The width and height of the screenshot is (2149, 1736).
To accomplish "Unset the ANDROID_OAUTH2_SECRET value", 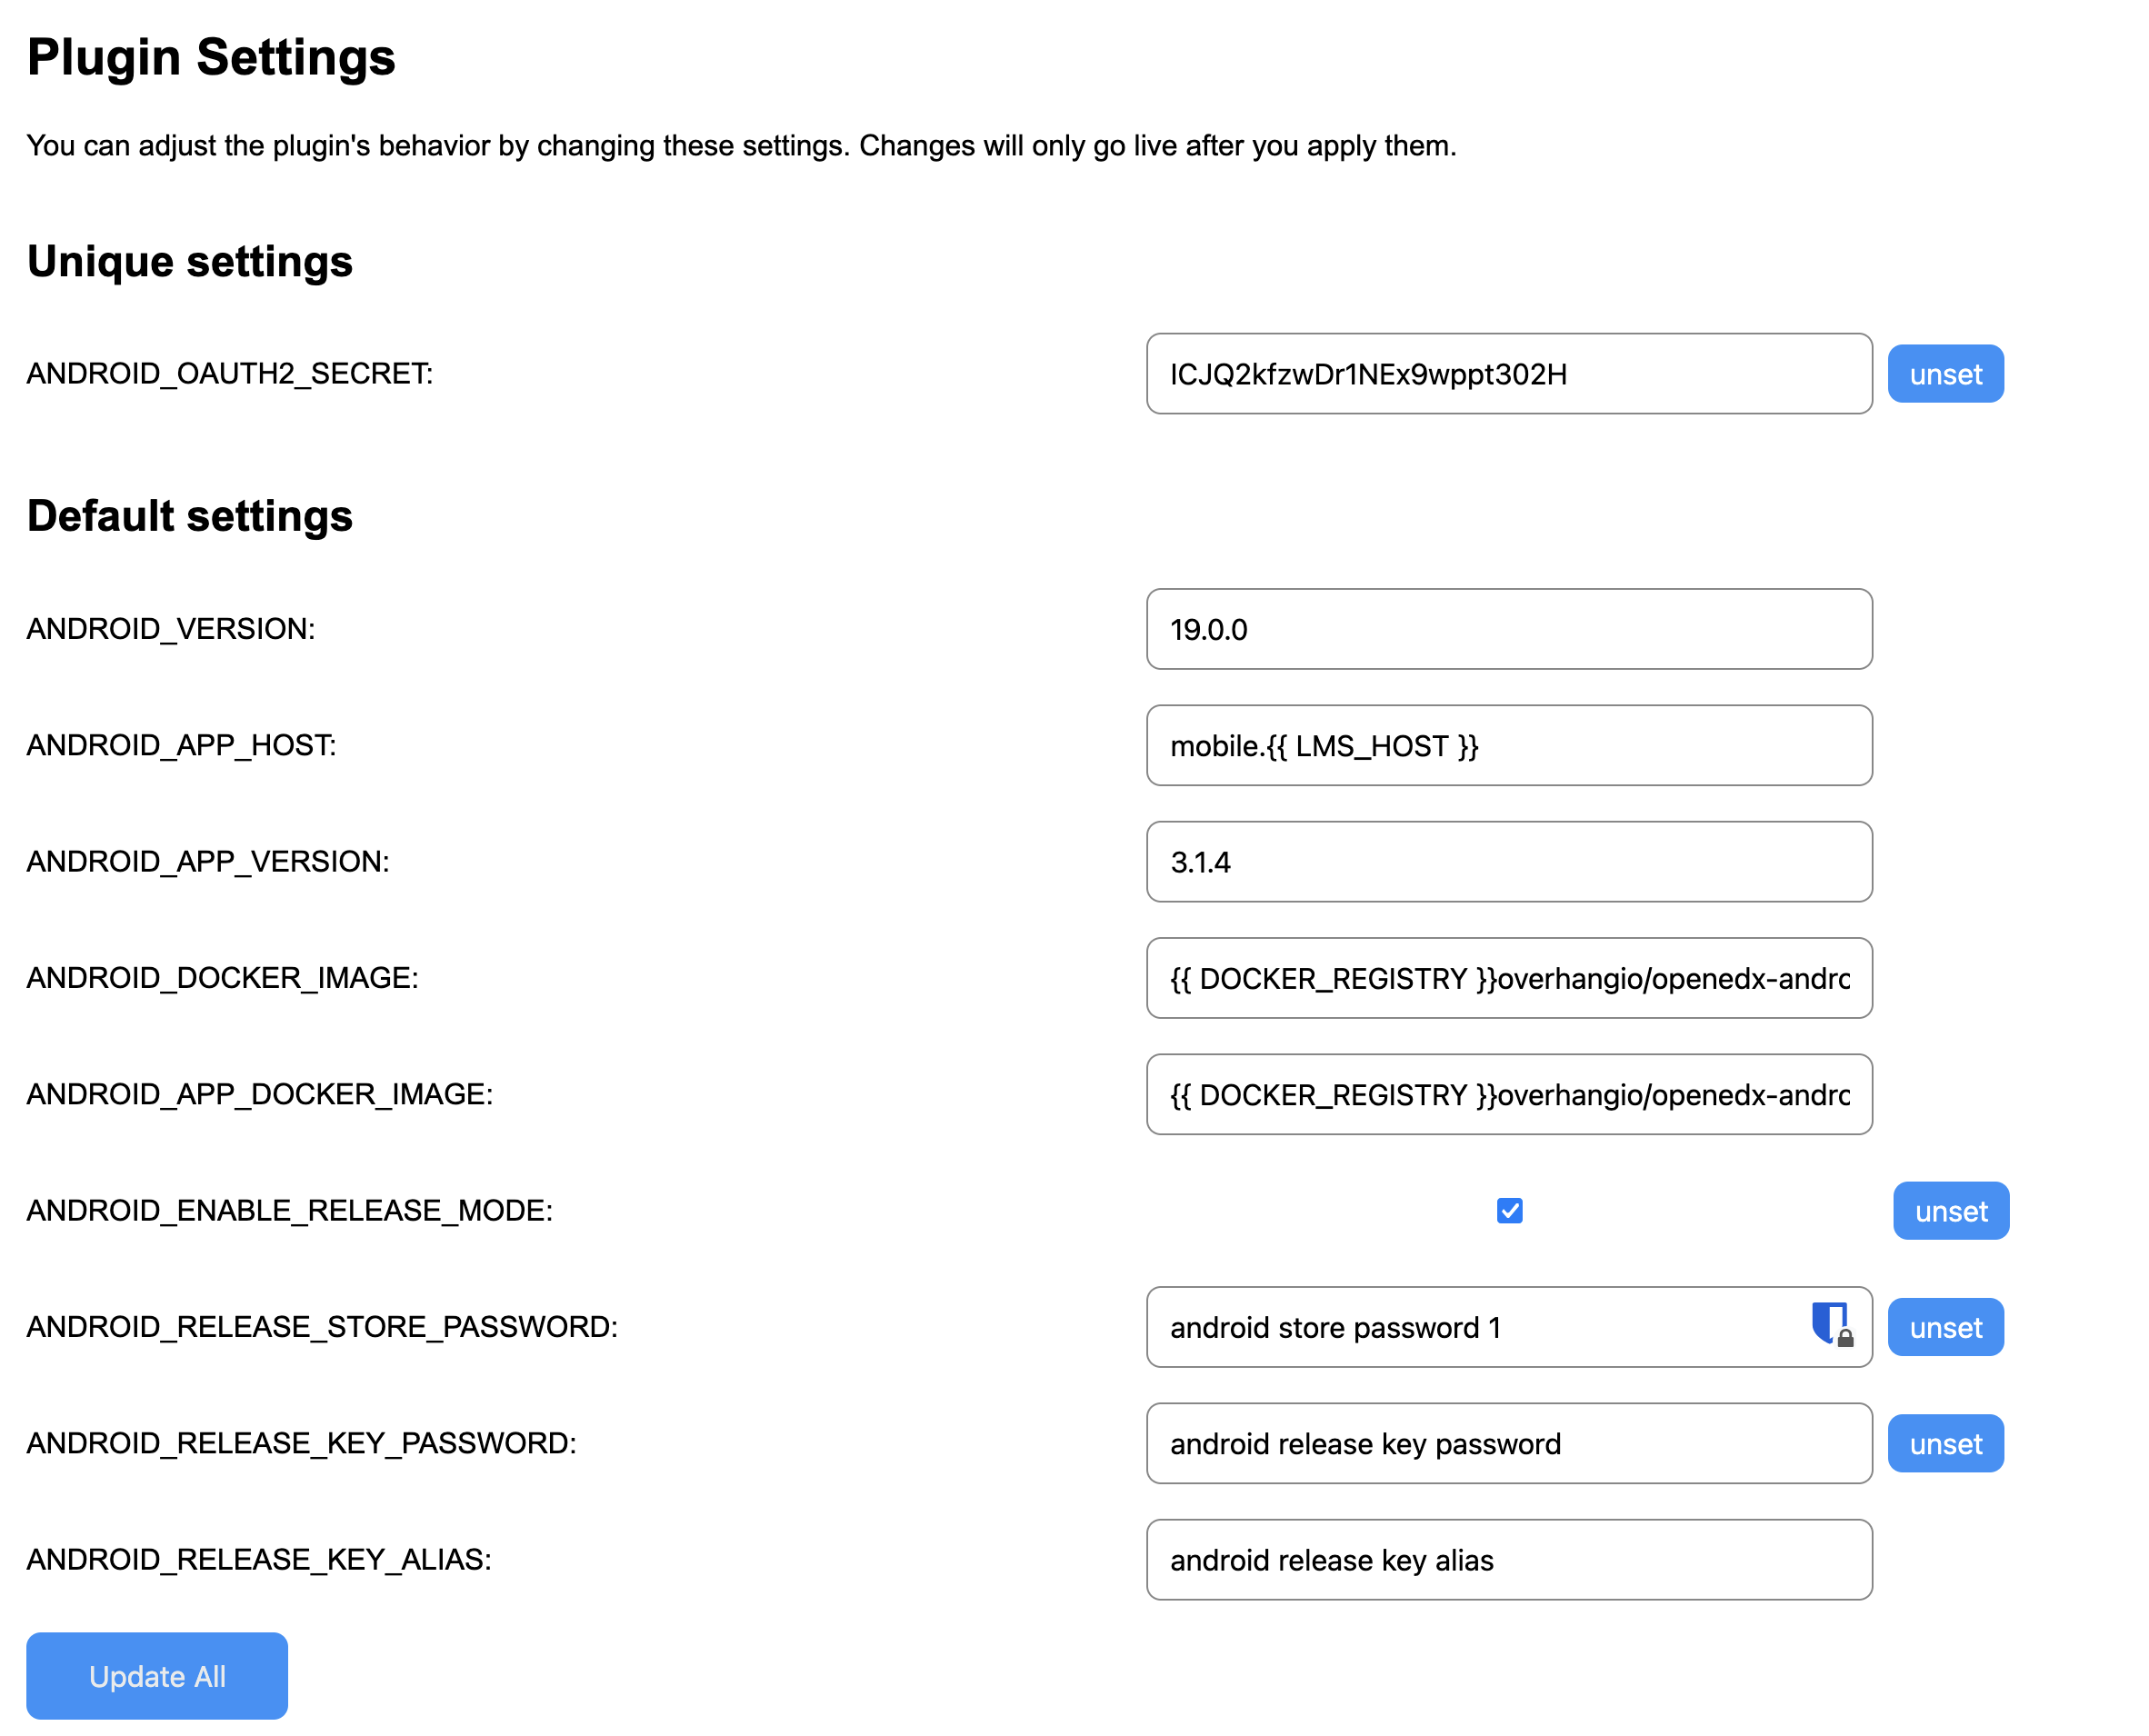I will (1945, 374).
